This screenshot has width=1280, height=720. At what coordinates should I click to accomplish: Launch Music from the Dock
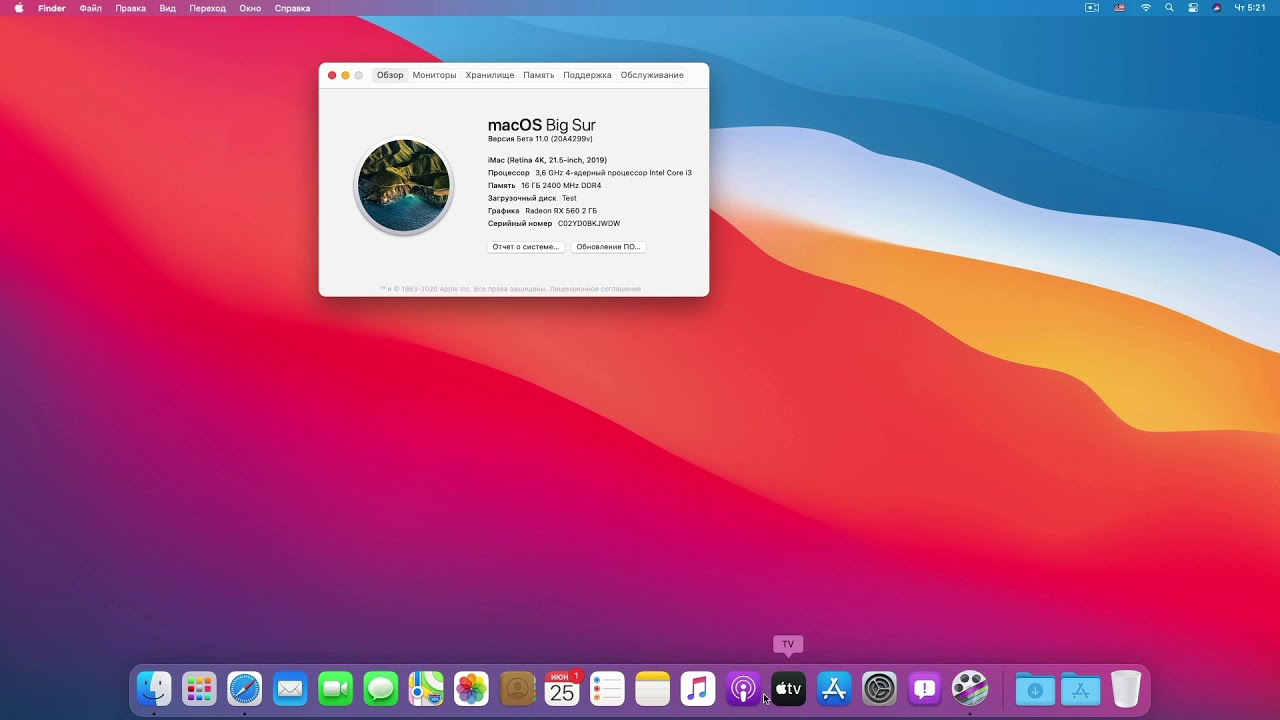pyautogui.click(x=698, y=688)
